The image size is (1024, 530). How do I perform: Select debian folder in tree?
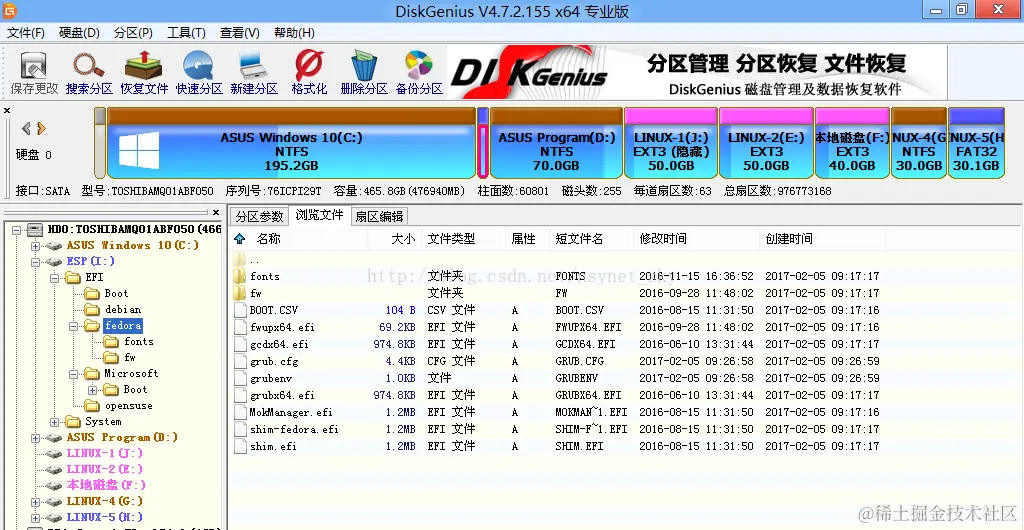point(123,309)
